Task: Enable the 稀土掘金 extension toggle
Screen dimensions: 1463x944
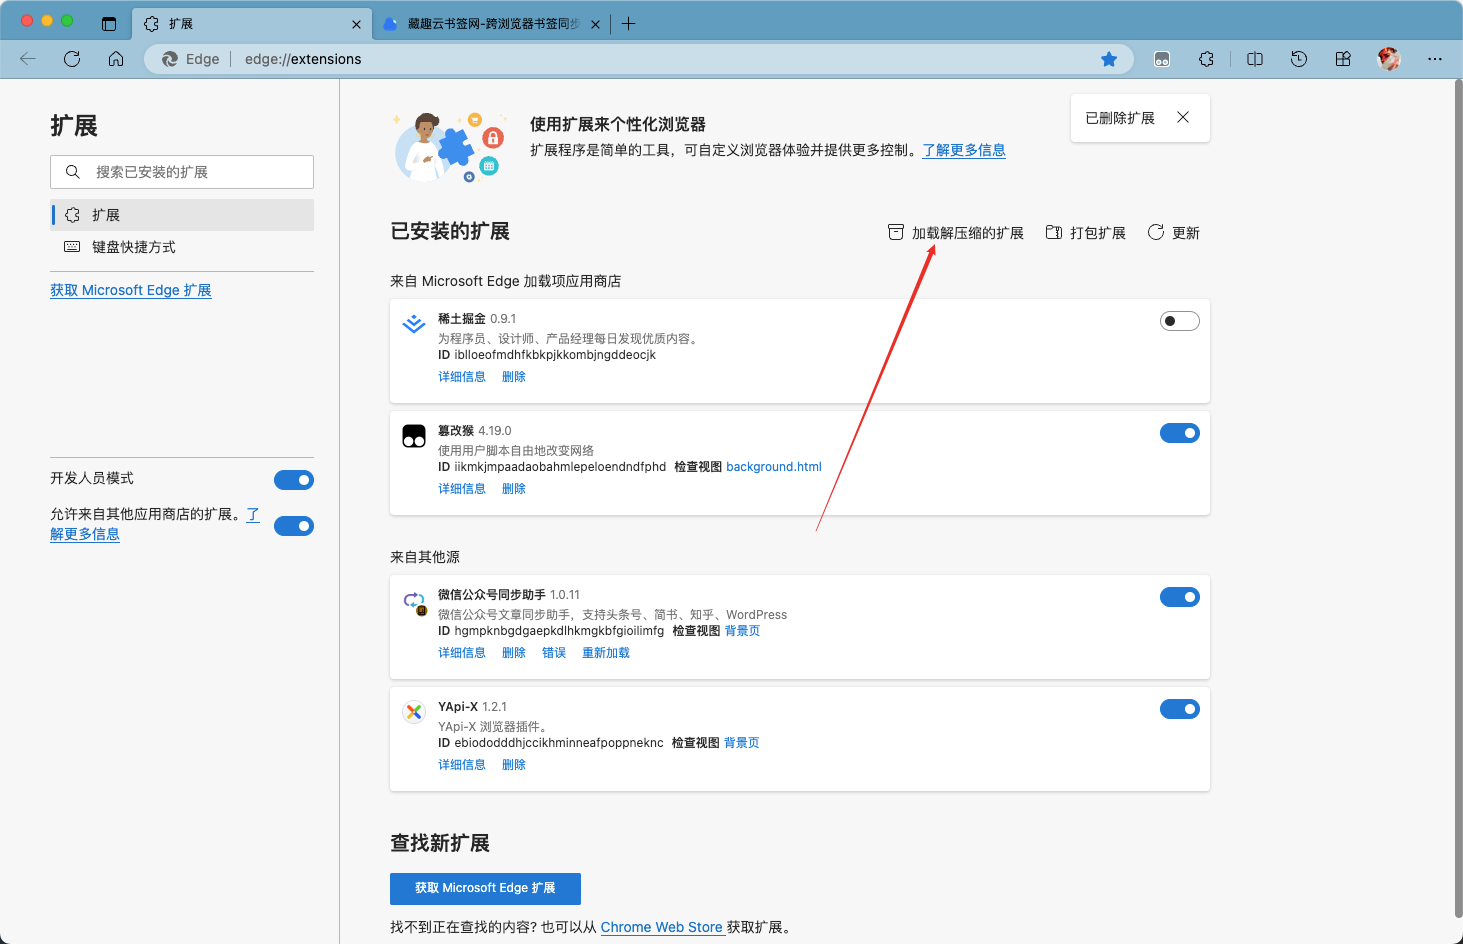Action: (x=1179, y=321)
